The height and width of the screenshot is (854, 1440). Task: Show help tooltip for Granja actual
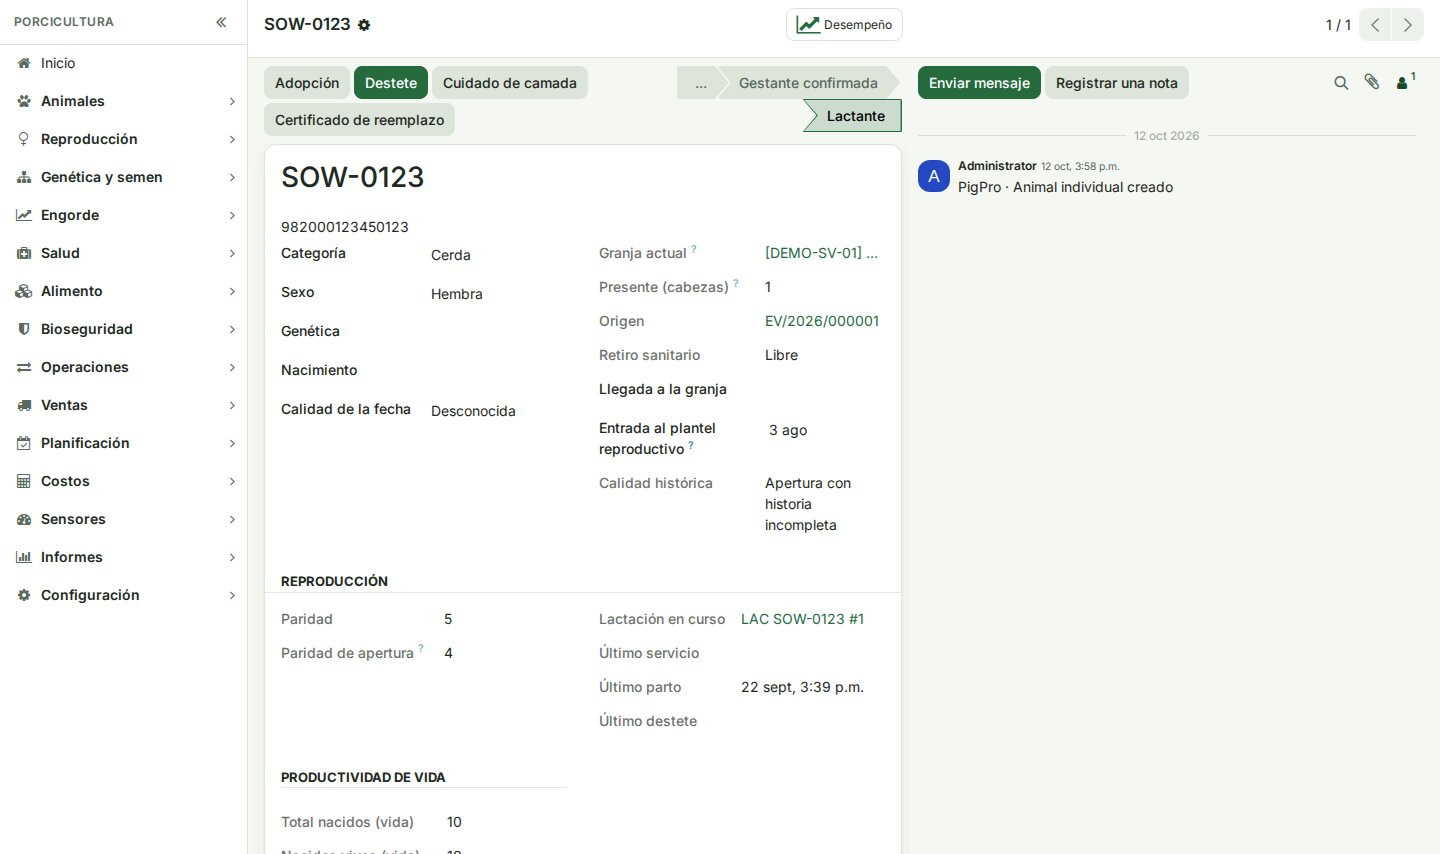[x=694, y=249]
